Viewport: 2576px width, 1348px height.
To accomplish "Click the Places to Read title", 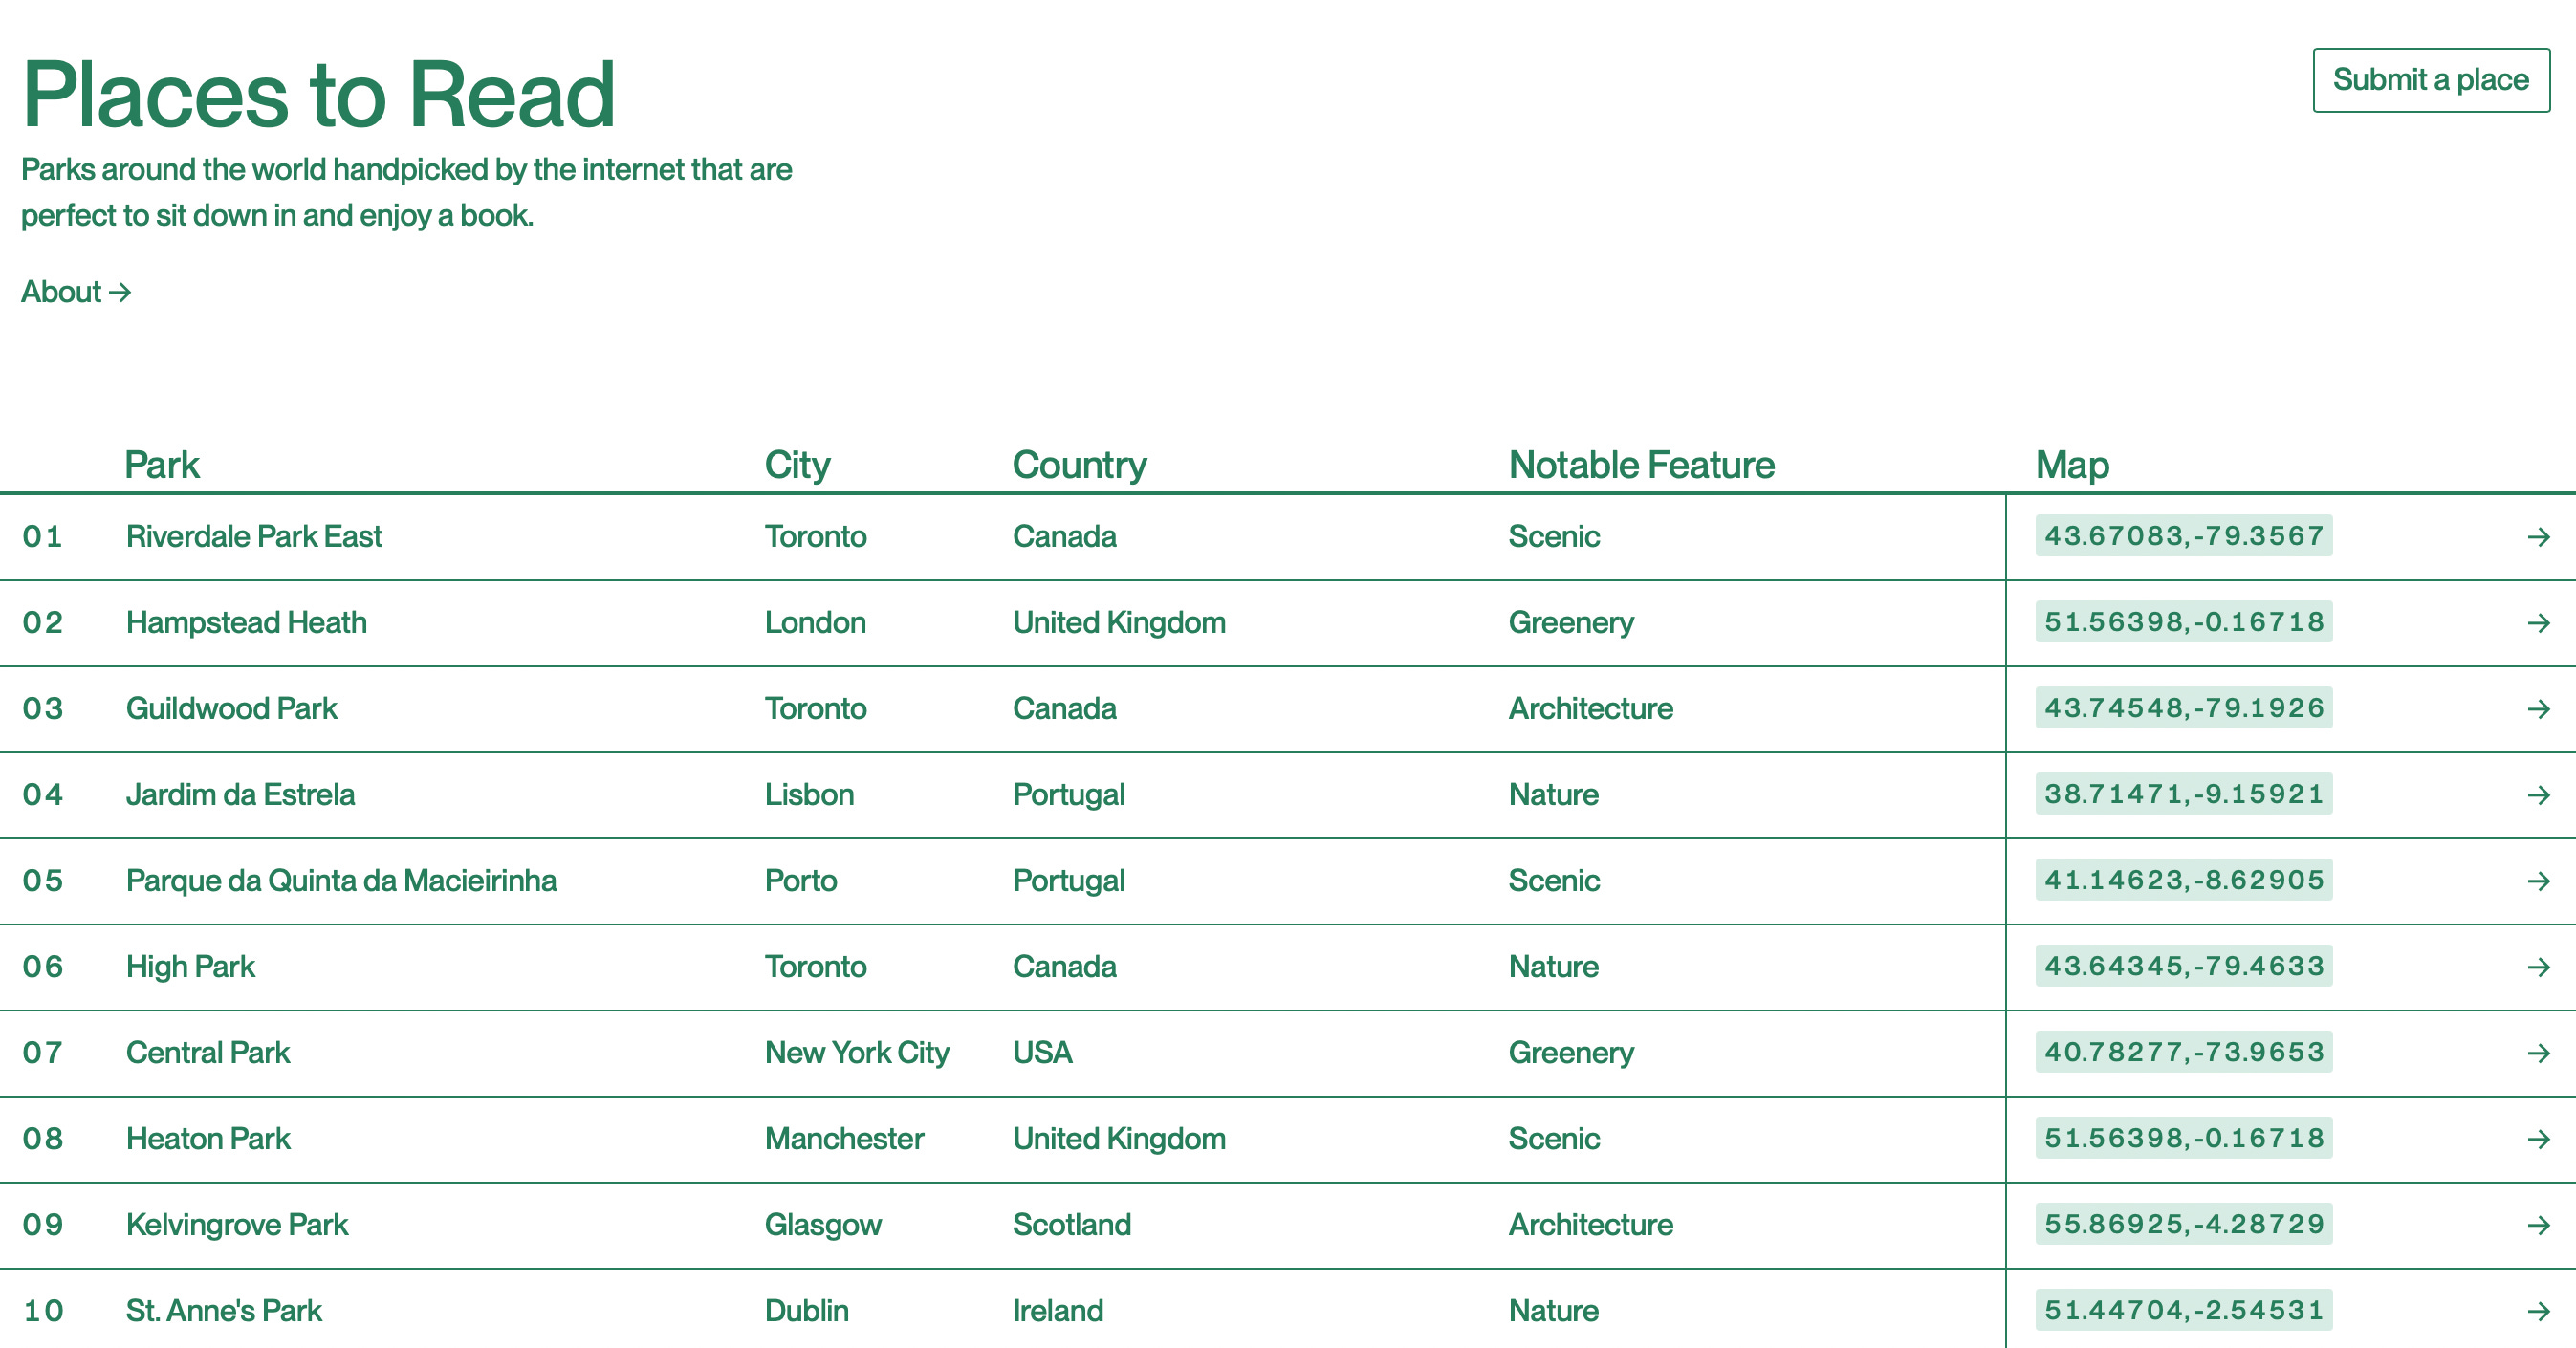I will pos(318,95).
